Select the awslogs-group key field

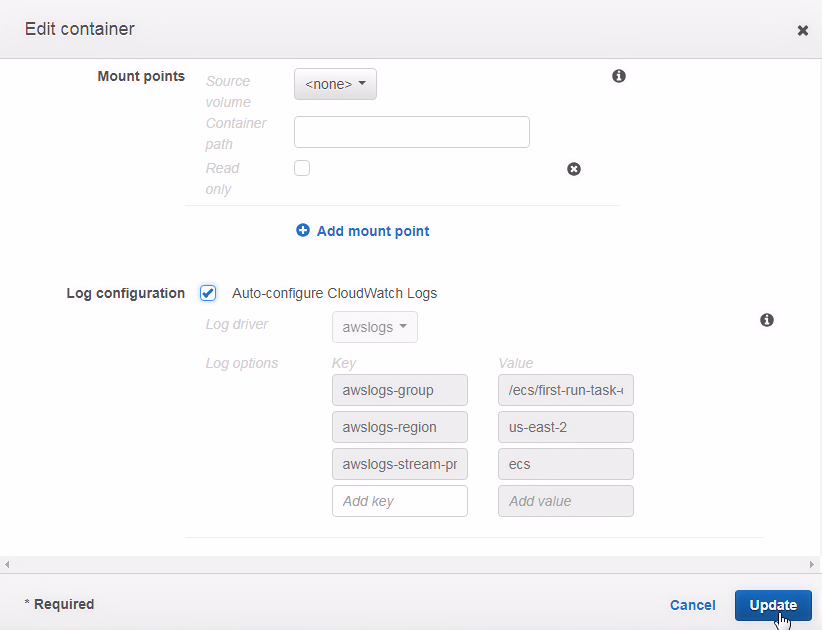click(x=399, y=390)
